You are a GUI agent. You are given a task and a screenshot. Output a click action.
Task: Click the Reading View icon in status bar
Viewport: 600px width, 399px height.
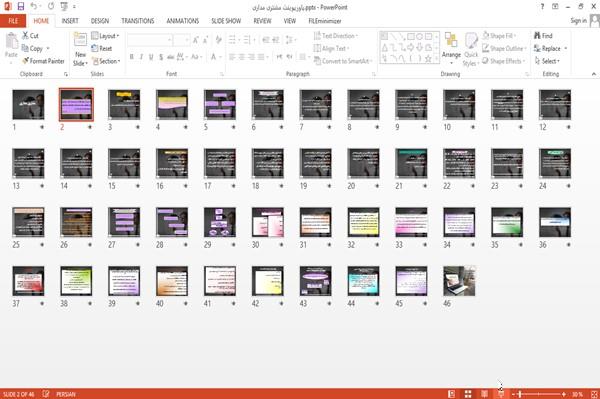point(484,394)
